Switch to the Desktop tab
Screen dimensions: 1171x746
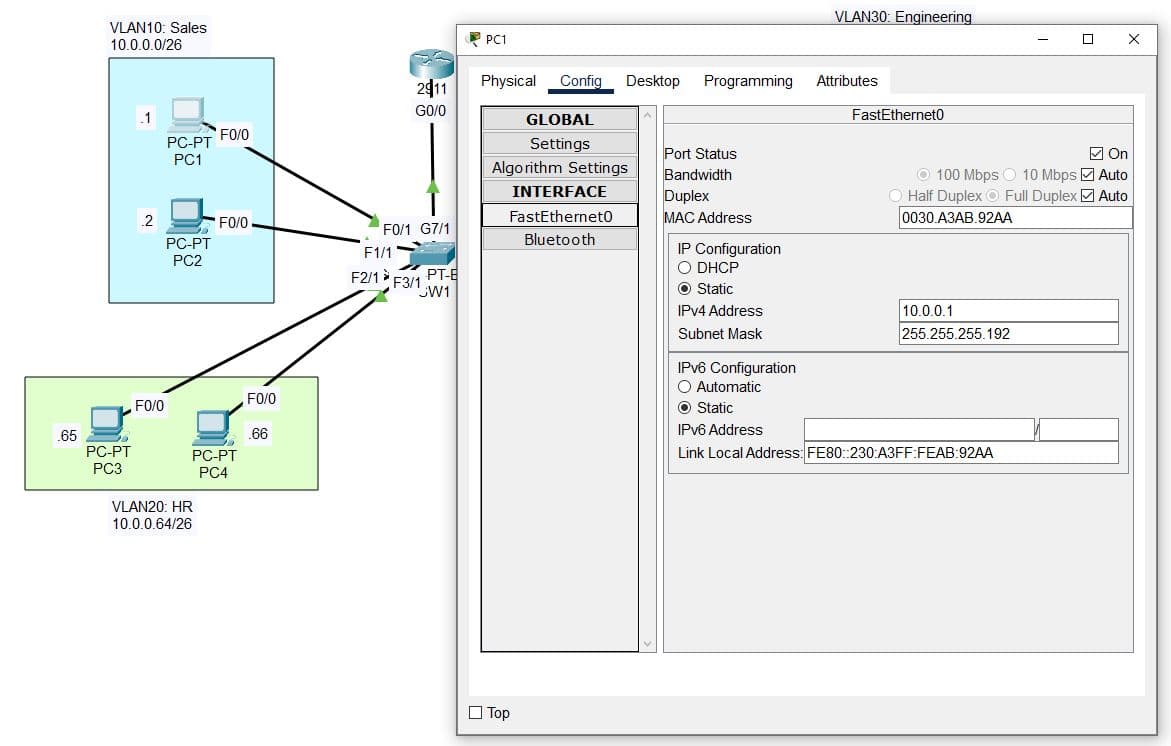pyautogui.click(x=652, y=81)
